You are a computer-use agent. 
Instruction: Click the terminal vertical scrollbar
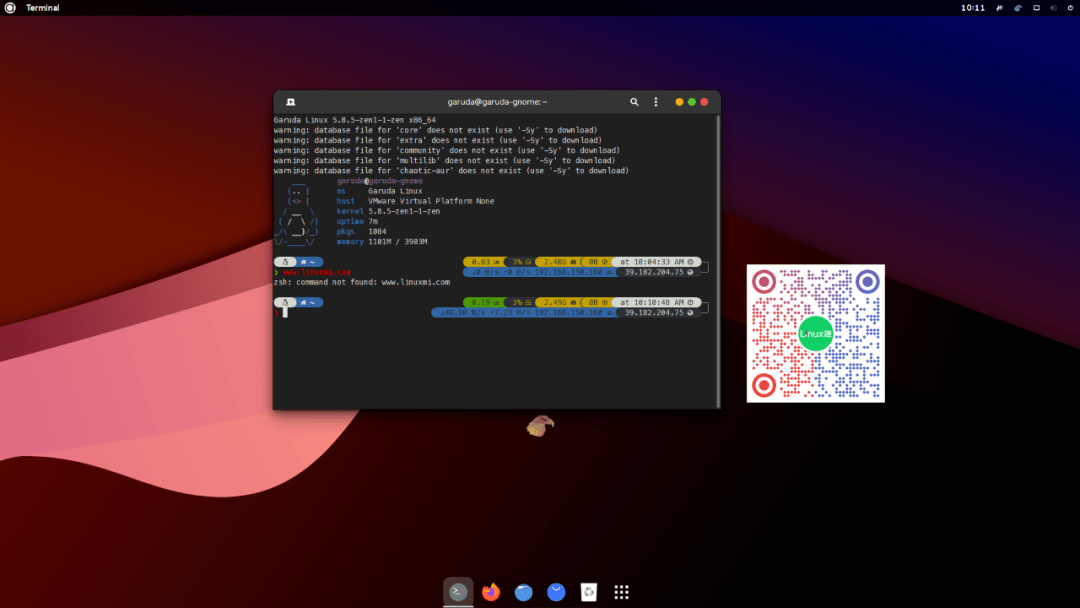click(717, 262)
